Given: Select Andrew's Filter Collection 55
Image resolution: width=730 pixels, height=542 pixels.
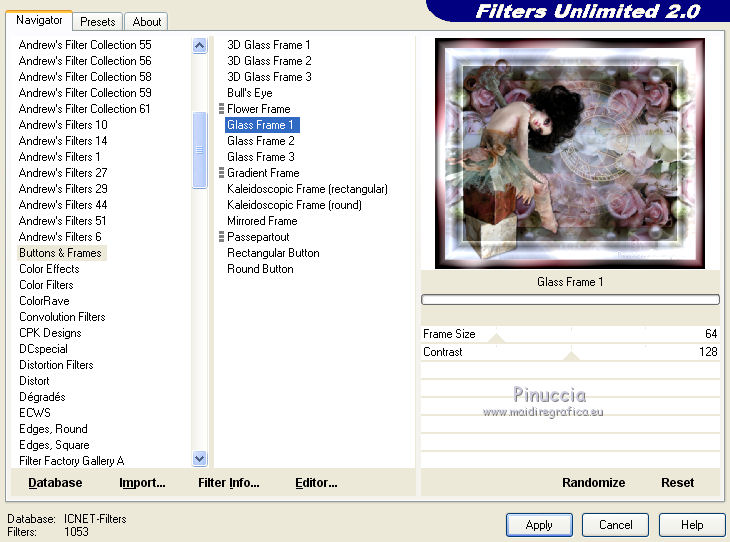Looking at the screenshot, I should point(85,45).
